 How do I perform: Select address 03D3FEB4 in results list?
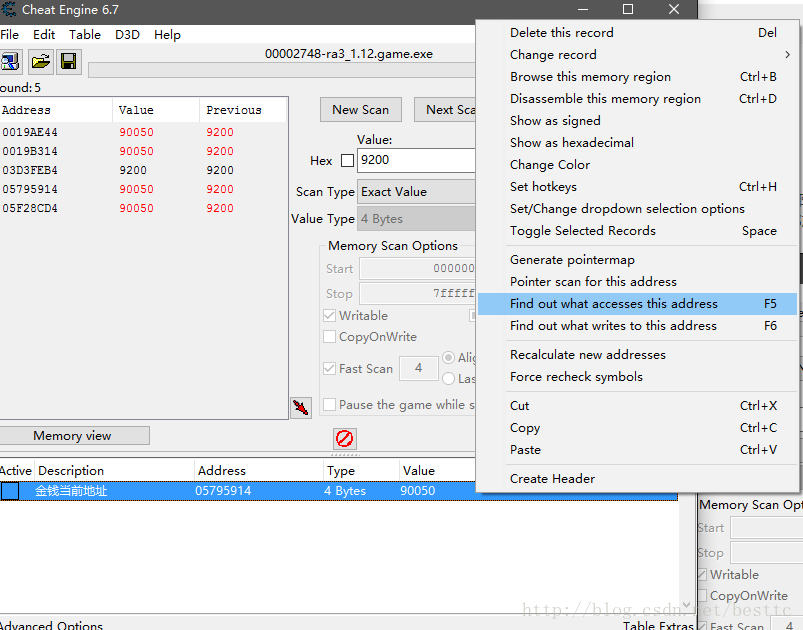coord(30,170)
